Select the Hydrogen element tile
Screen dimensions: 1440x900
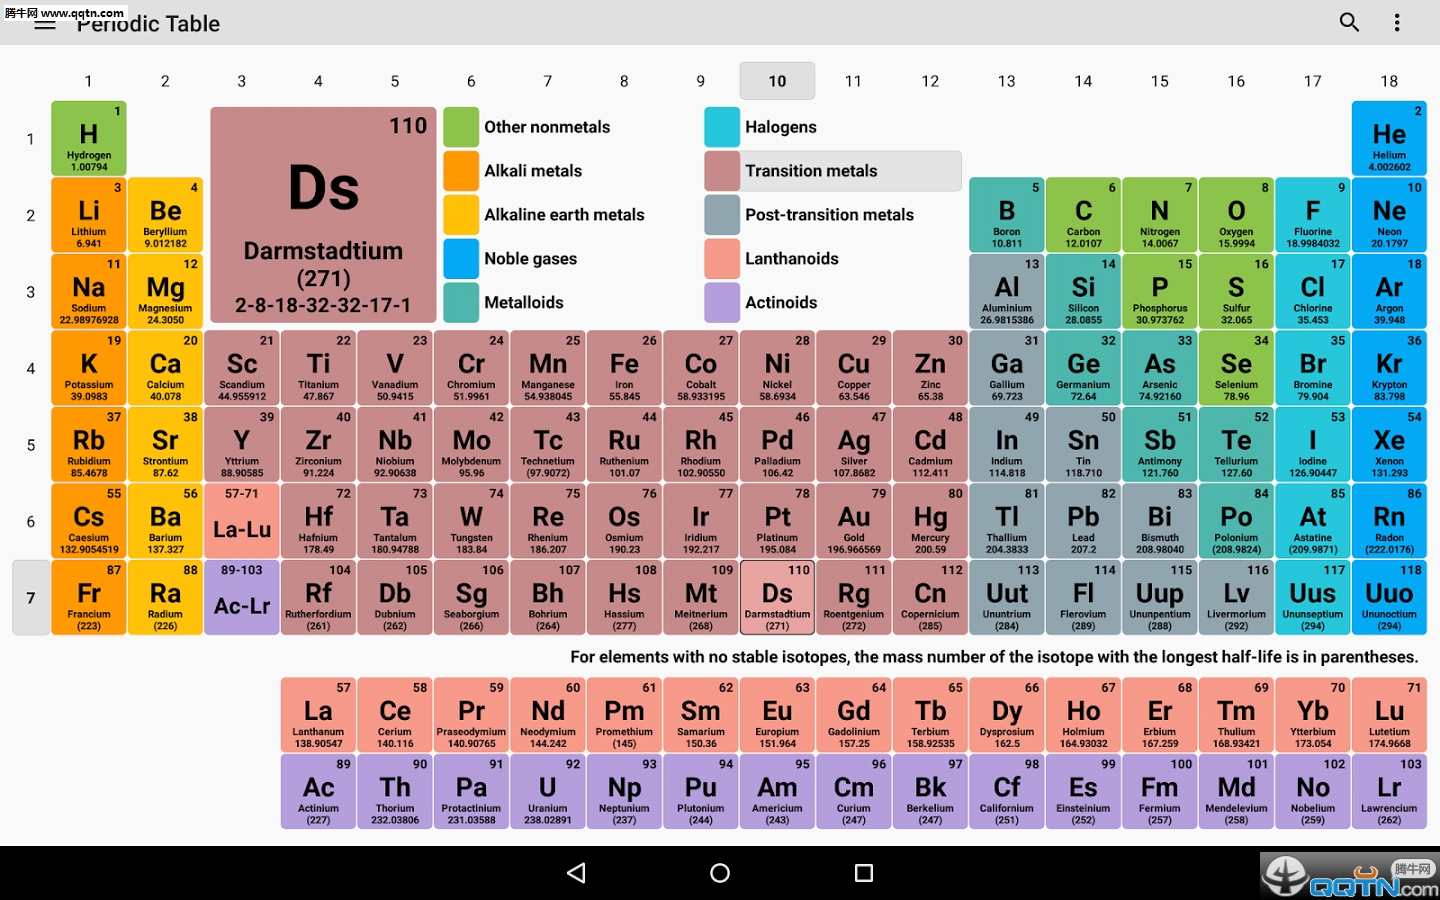point(89,139)
